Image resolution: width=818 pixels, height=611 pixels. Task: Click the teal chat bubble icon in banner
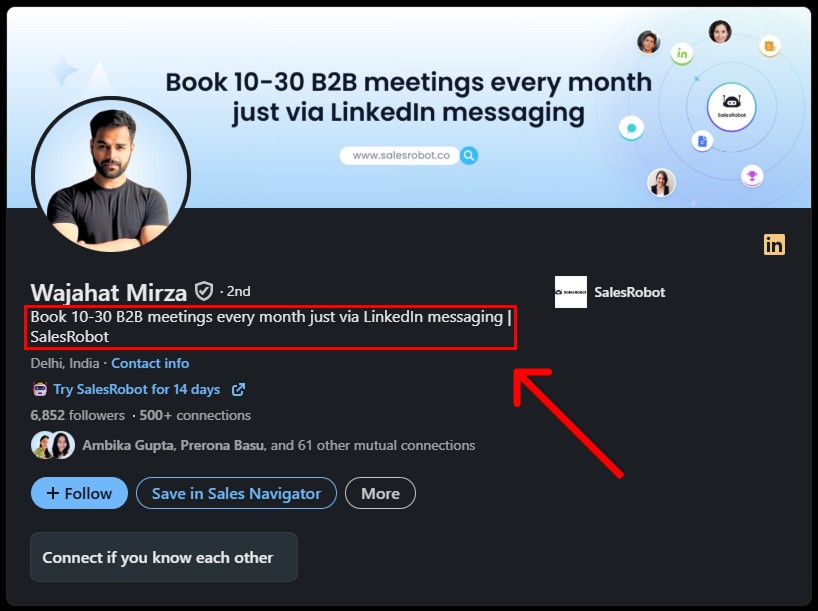tap(631, 128)
